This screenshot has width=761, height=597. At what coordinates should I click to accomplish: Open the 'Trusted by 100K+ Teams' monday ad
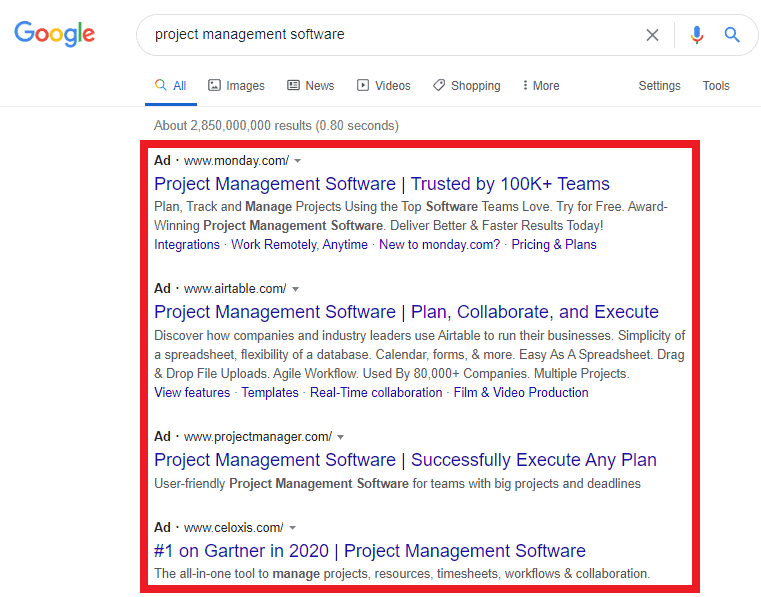tap(381, 184)
